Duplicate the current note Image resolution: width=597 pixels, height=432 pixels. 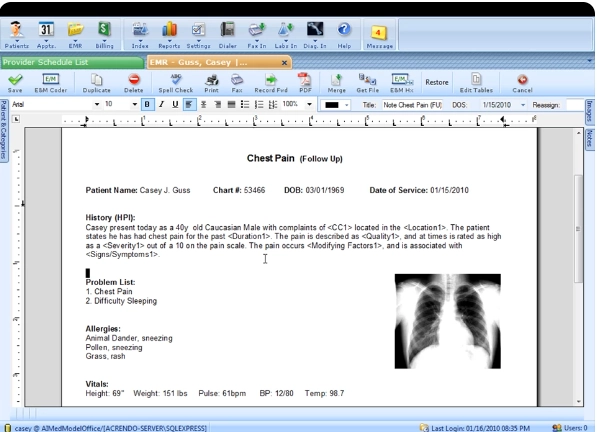[97, 83]
